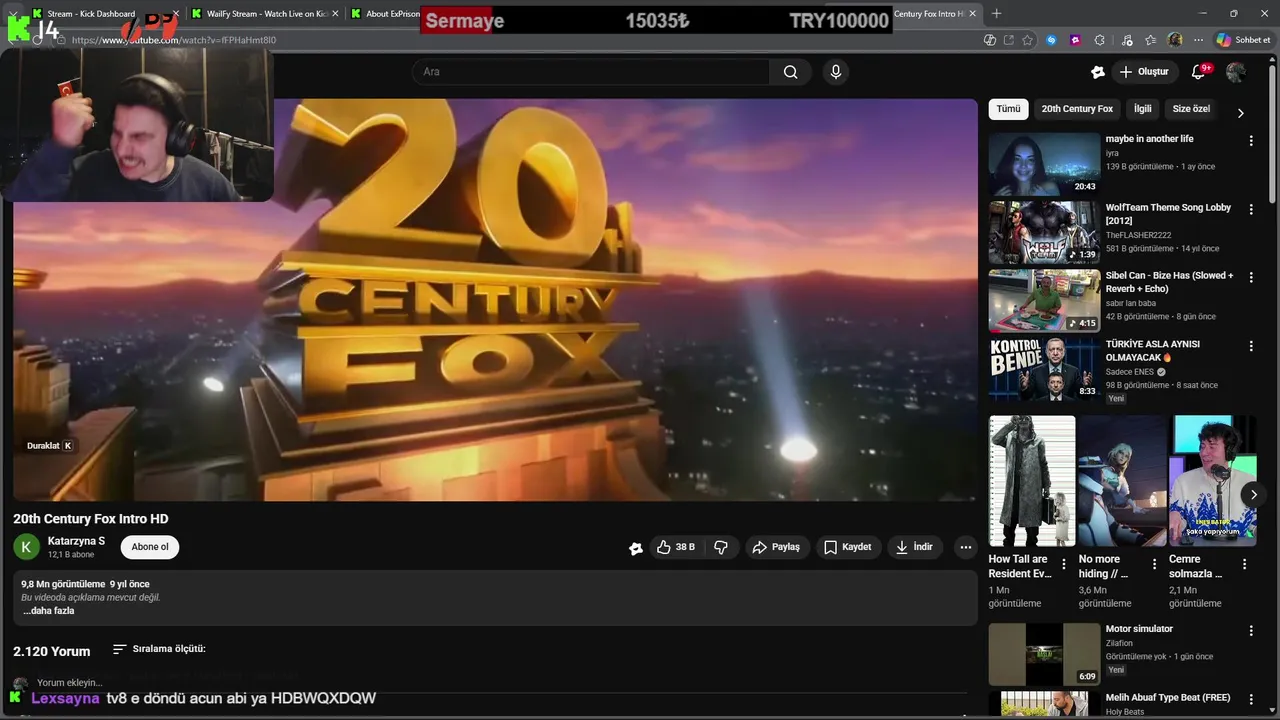The image size is (1280, 720).
Task: Click the Shazam extension icon in toolbar
Action: [x=1051, y=40]
